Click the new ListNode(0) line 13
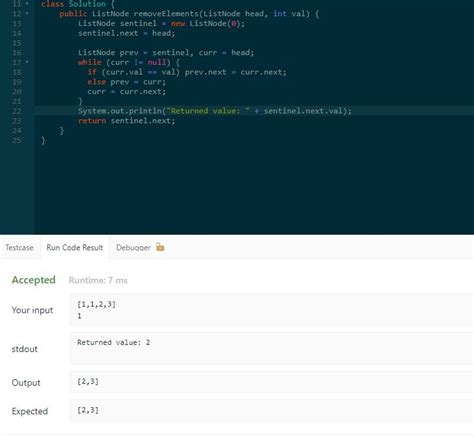474x437 pixels. point(161,24)
